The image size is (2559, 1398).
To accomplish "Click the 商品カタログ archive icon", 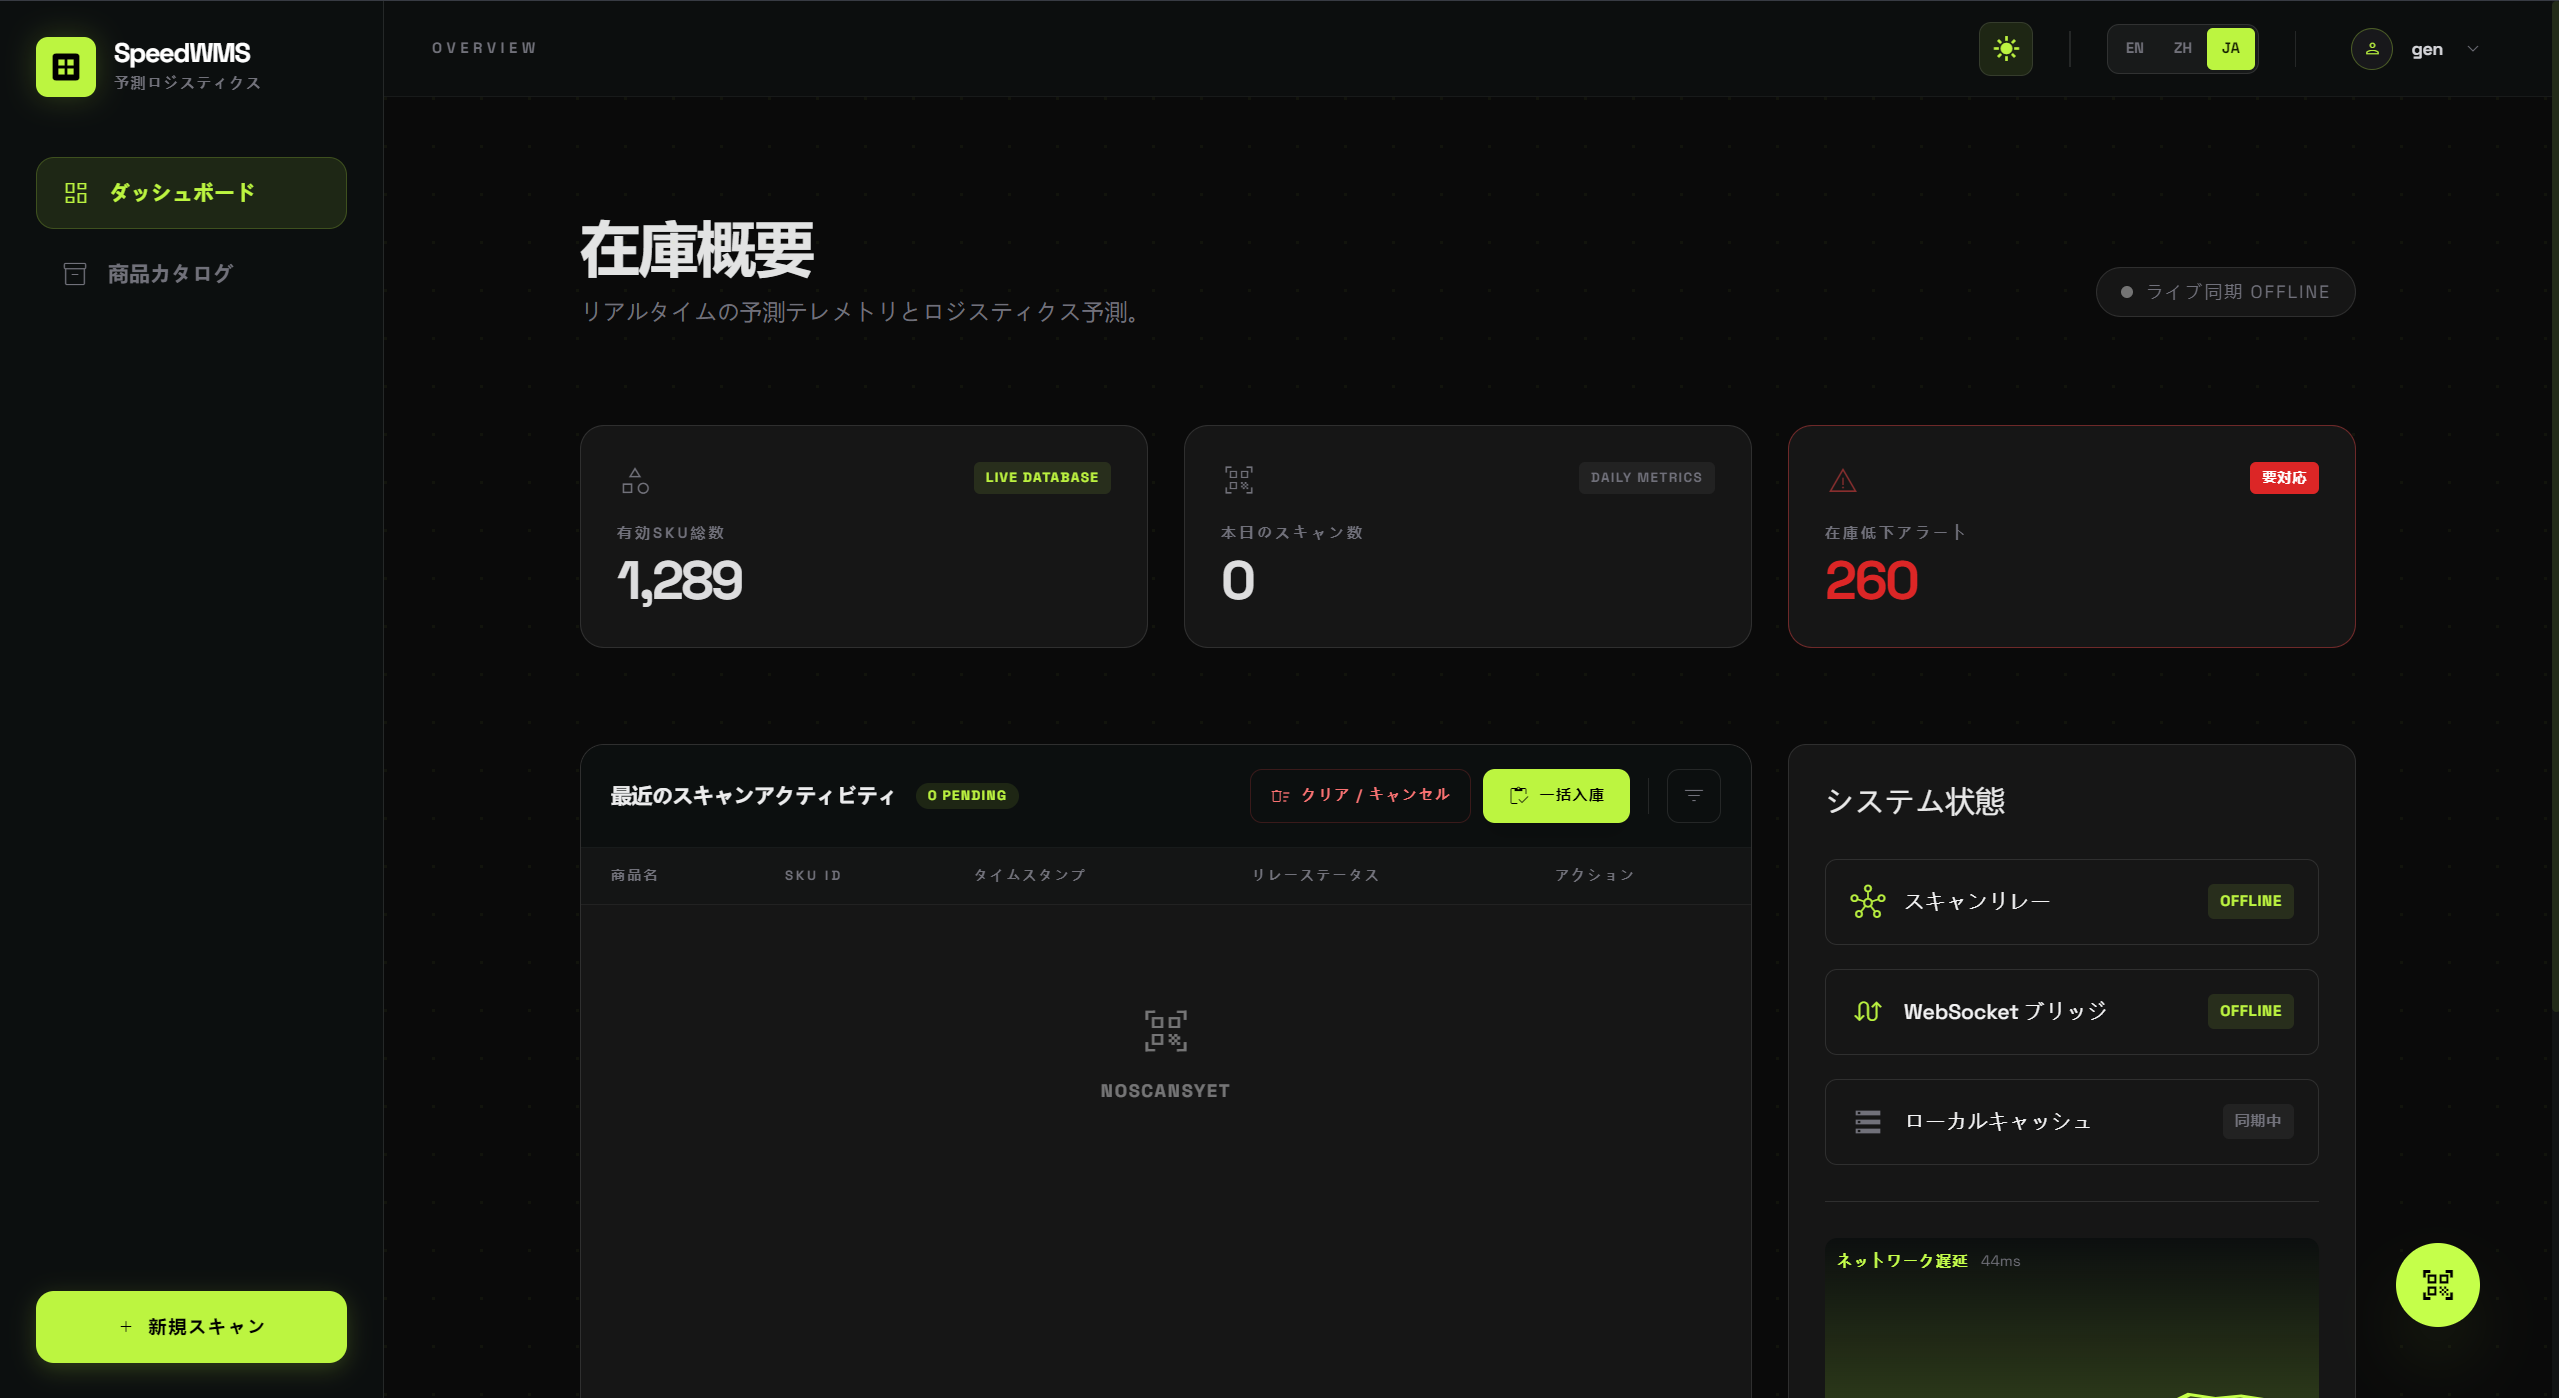I will click(x=75, y=274).
